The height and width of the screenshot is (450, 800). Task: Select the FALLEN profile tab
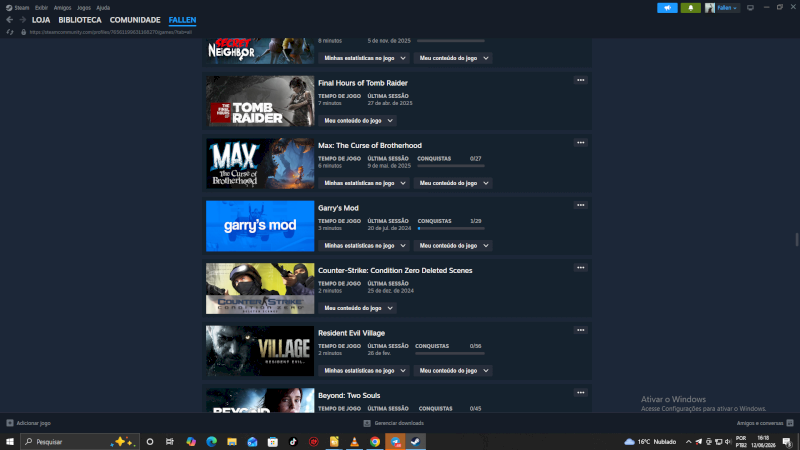[x=182, y=20]
